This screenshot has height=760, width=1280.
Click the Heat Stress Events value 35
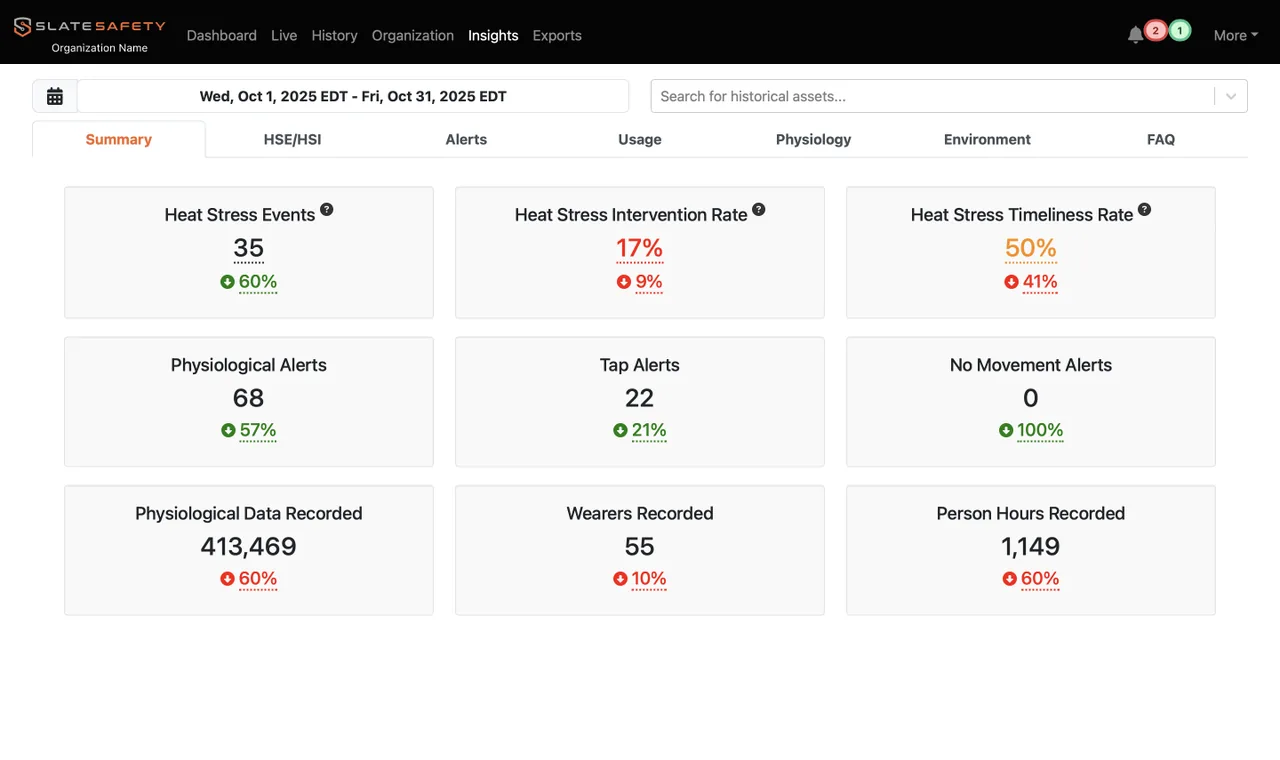249,248
